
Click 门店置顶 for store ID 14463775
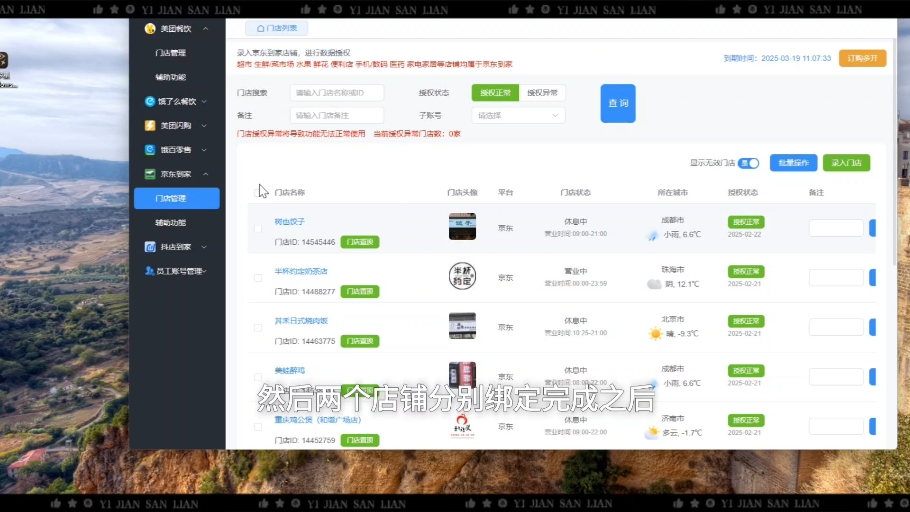360,341
